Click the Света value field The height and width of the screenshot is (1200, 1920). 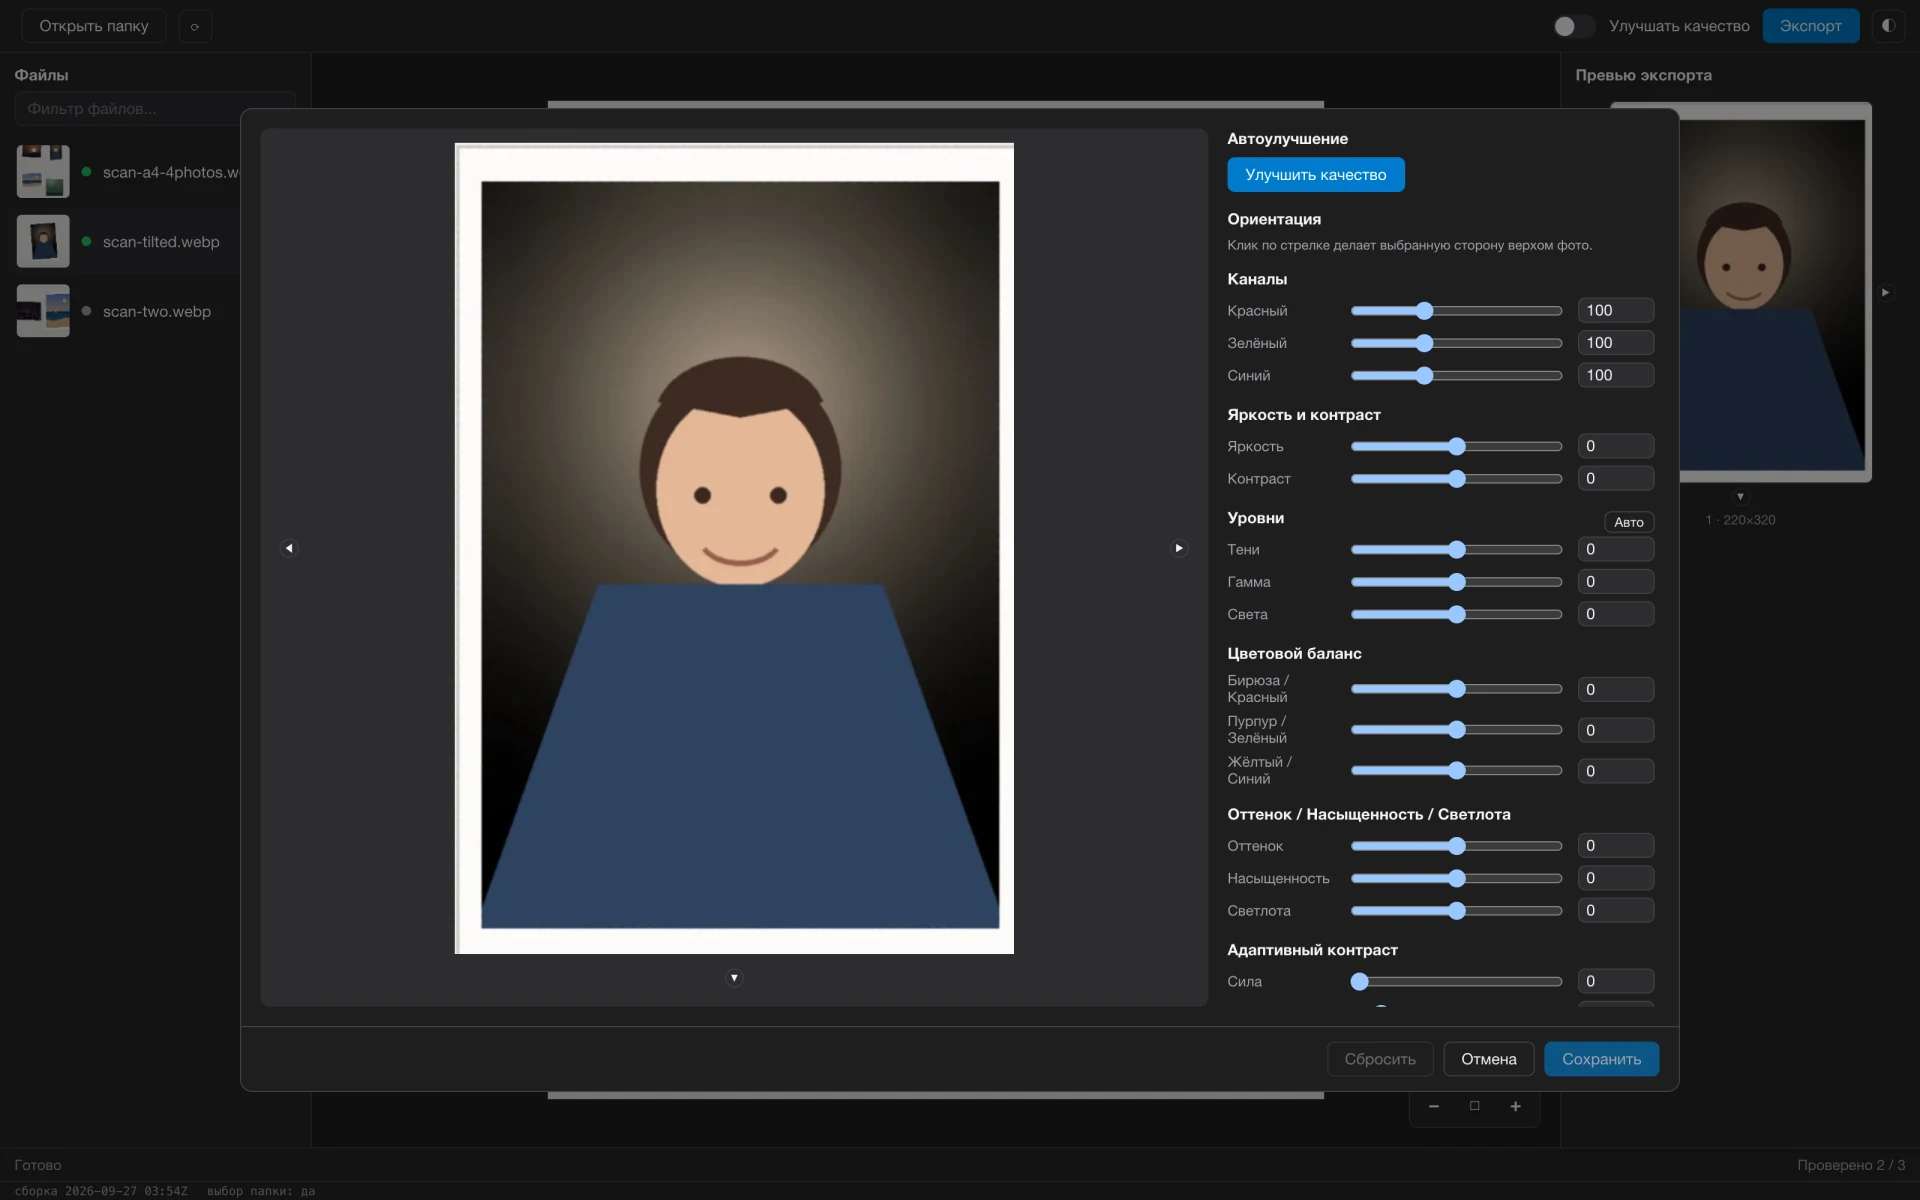coord(1615,614)
